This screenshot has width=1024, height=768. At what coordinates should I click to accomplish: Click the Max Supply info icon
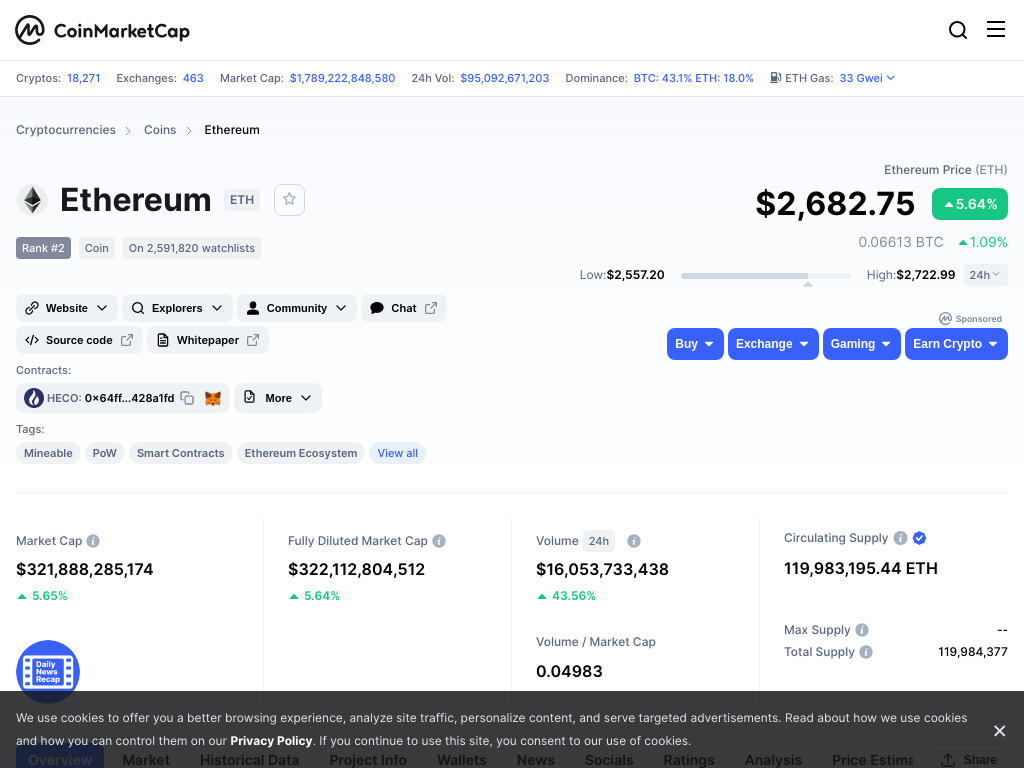(862, 630)
